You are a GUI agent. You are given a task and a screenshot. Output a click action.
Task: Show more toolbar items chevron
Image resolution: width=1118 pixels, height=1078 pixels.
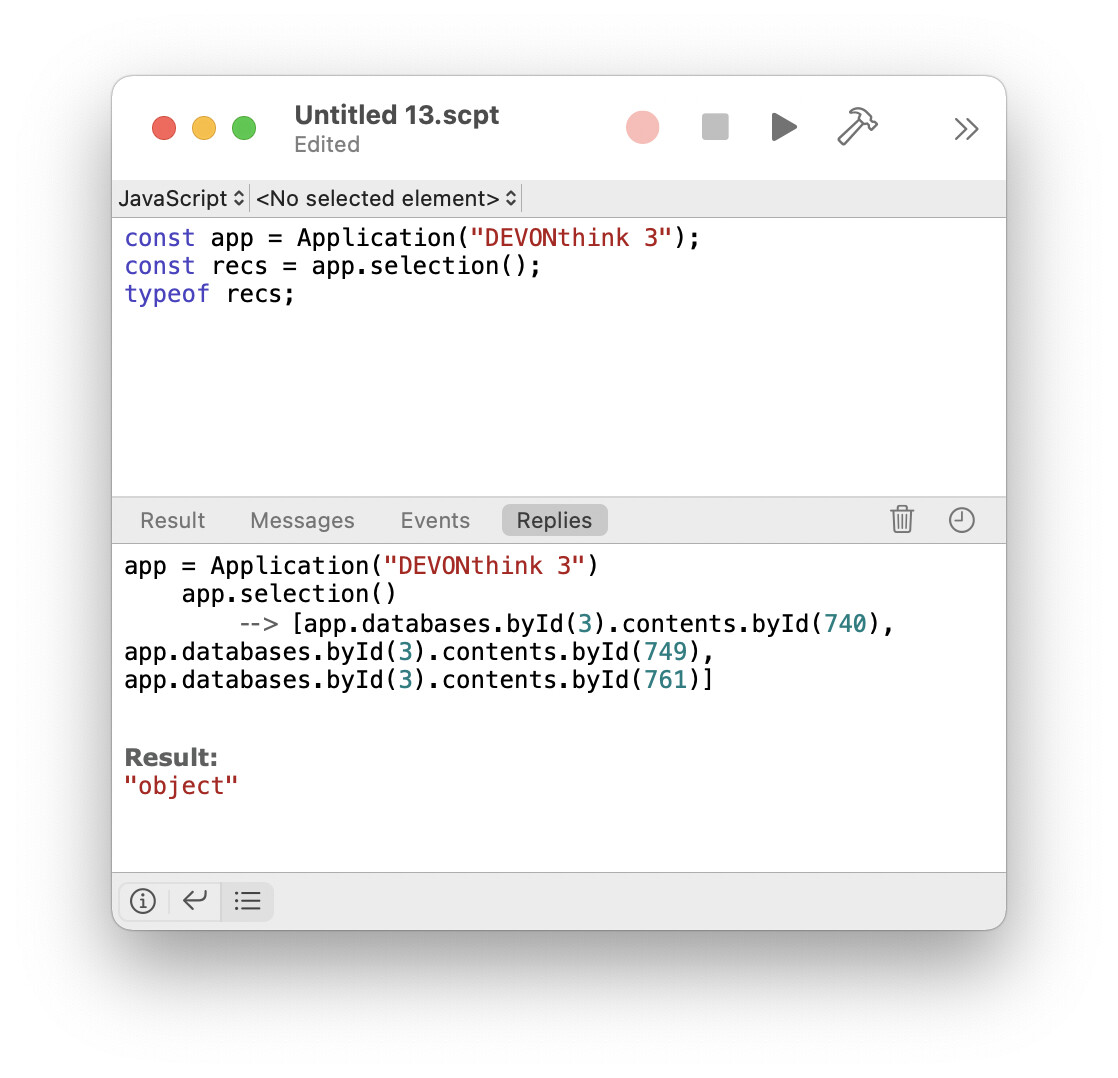pos(965,129)
